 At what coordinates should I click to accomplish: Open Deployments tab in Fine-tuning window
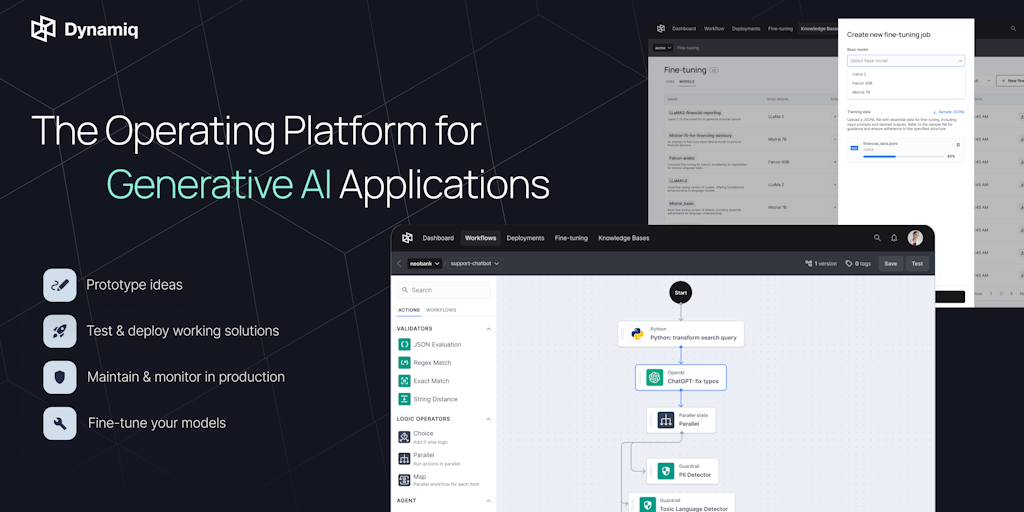tap(745, 29)
